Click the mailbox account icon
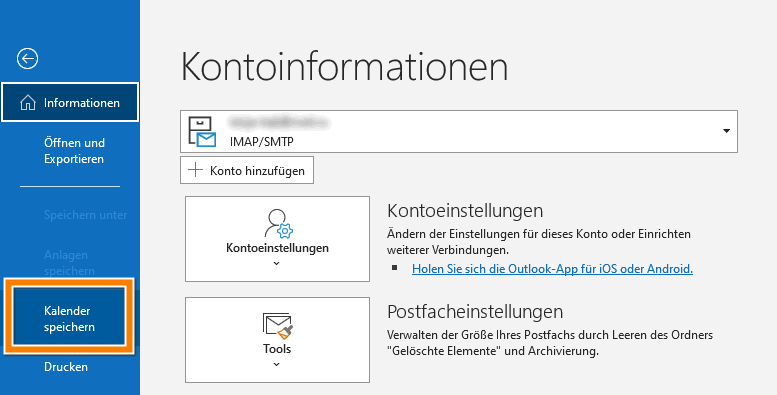Image resolution: width=777 pixels, height=395 pixels. [x=202, y=132]
